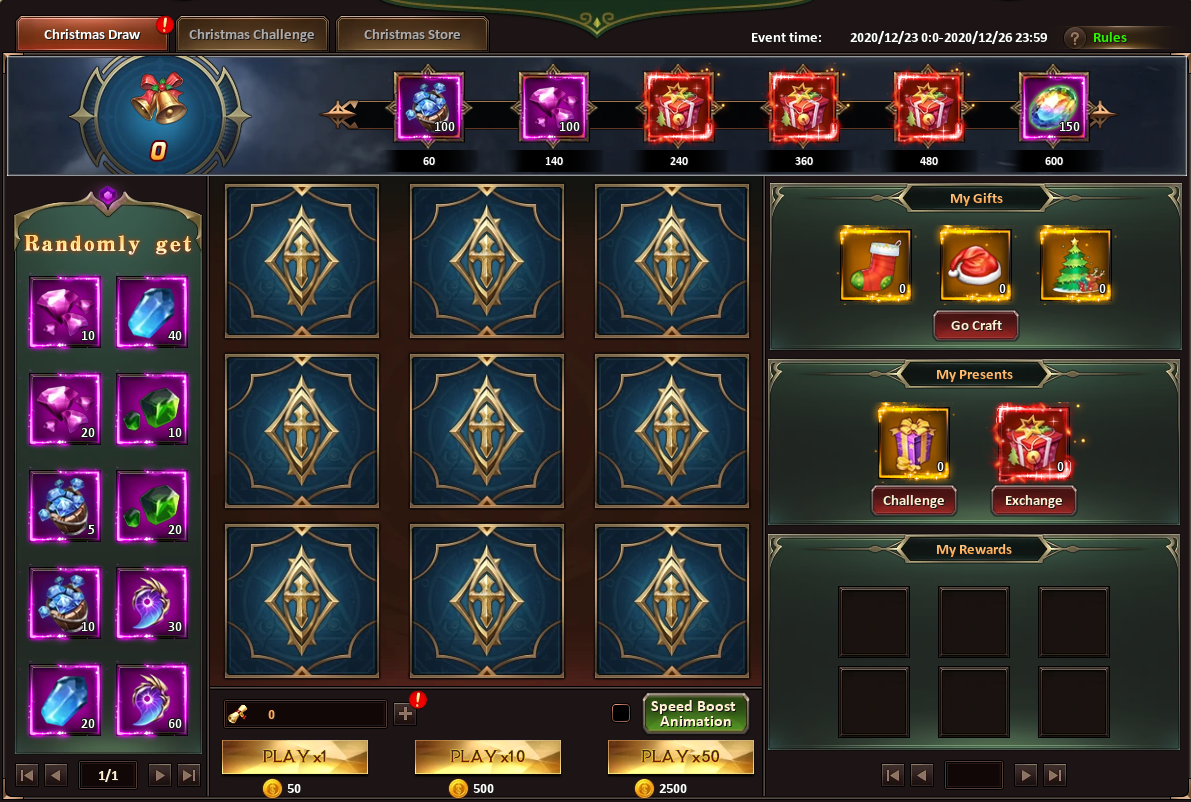
Task: Click the Christmas stocking gift icon
Action: [x=876, y=265]
